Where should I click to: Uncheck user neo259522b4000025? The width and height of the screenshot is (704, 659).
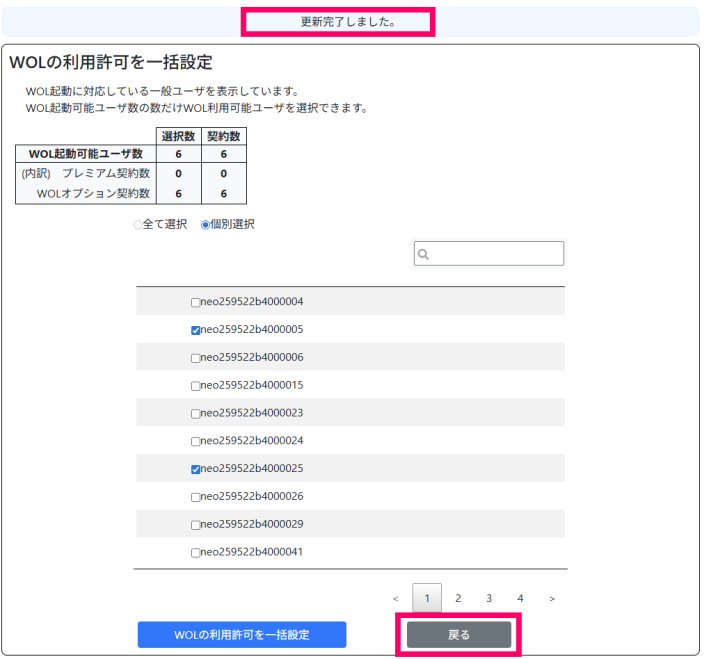pos(195,469)
